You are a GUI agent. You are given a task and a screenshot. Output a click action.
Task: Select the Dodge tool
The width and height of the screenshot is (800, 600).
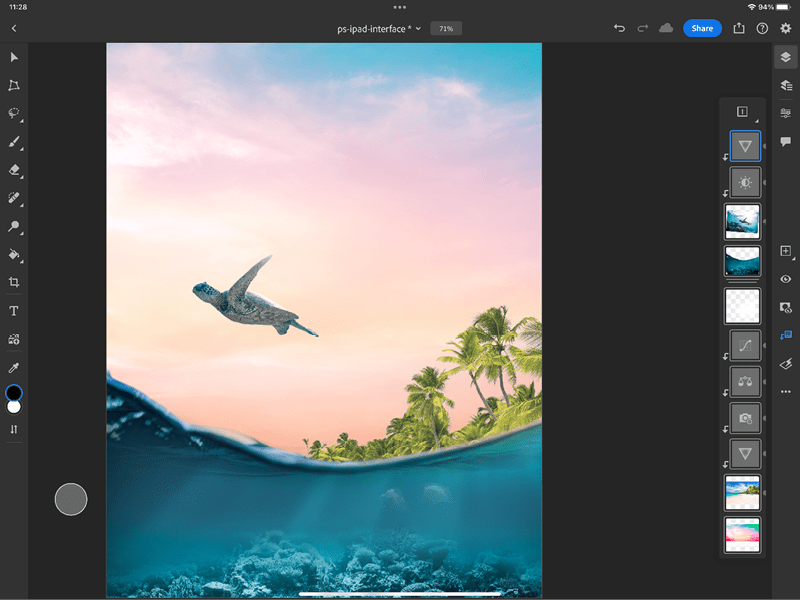14,226
